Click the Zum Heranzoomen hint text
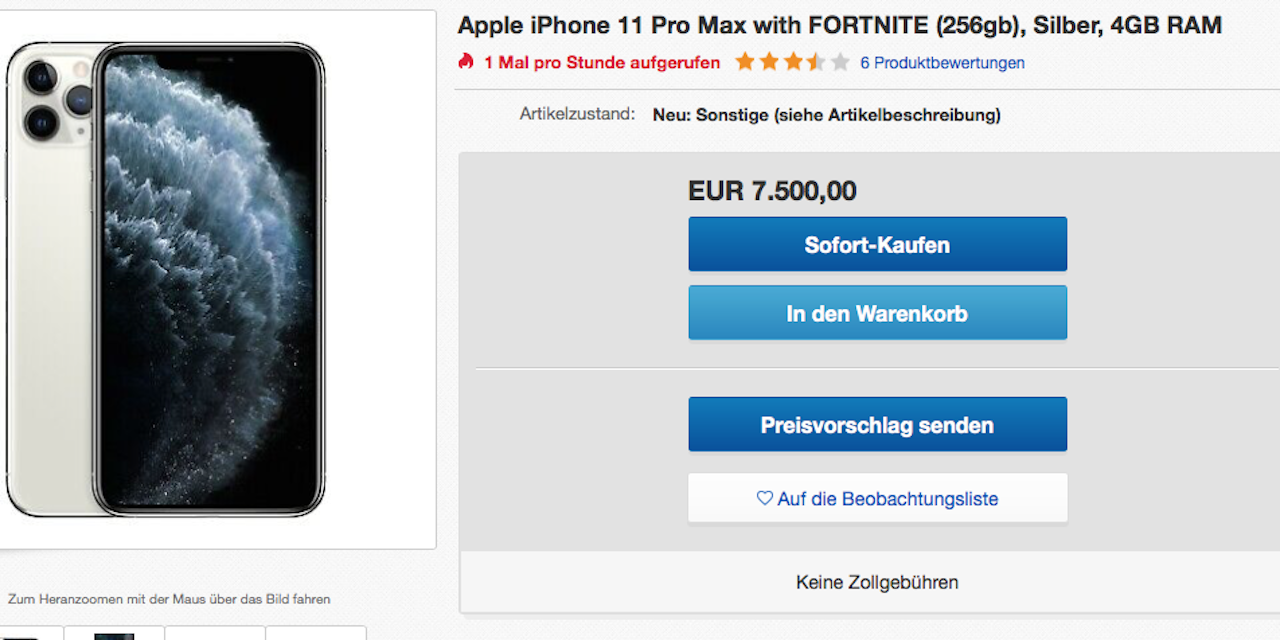 169,599
